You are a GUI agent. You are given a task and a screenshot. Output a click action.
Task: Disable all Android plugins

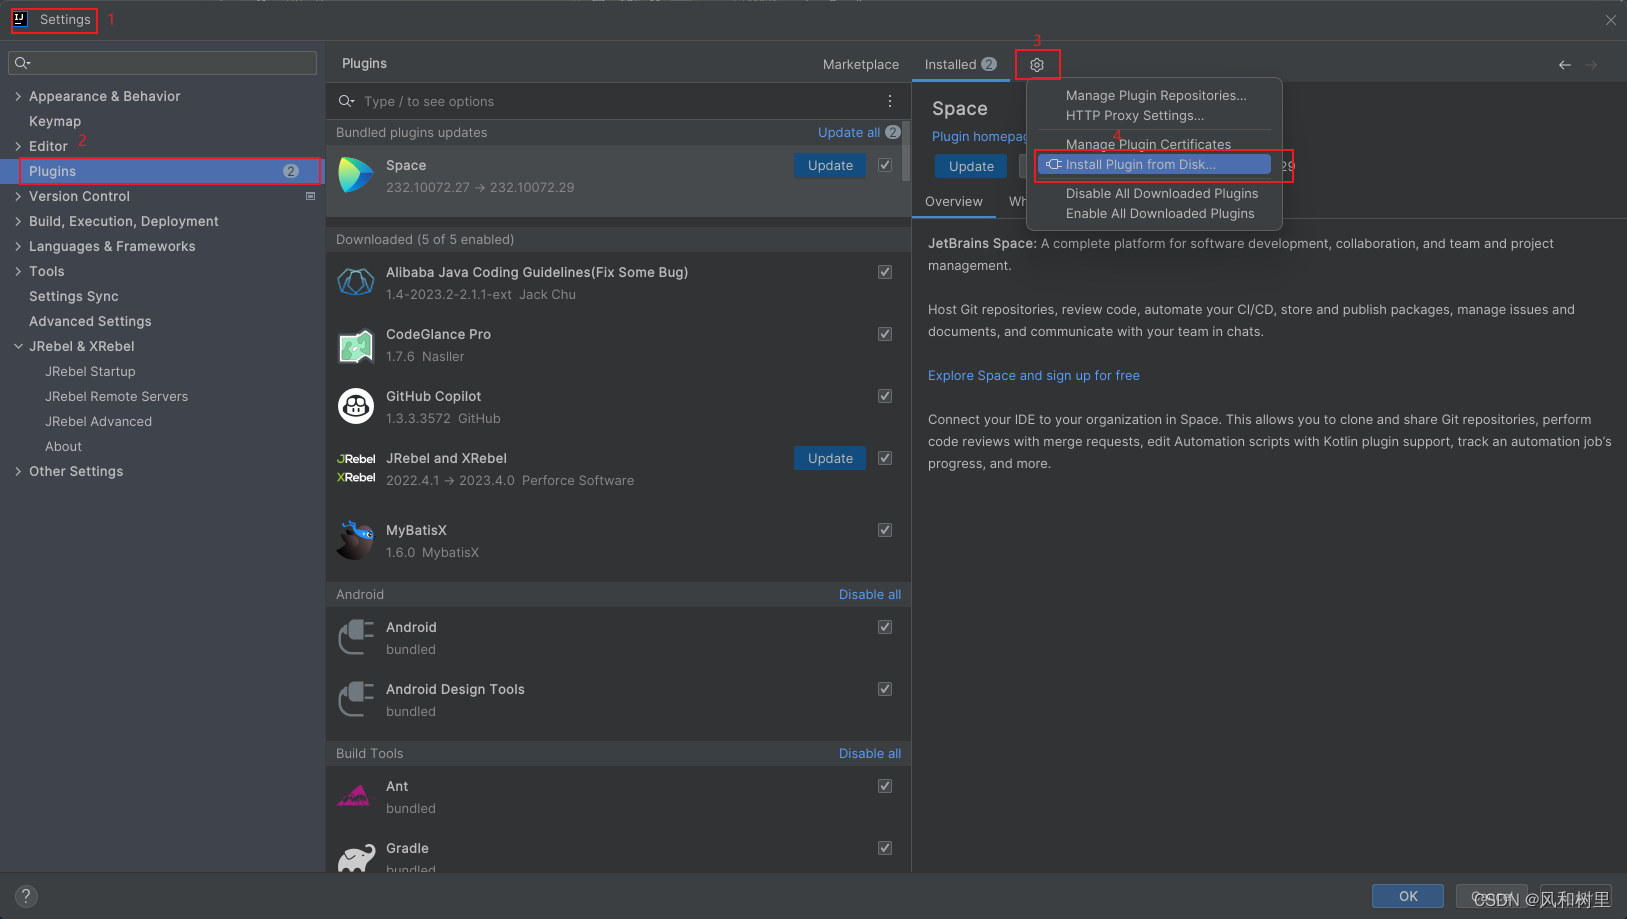870,594
